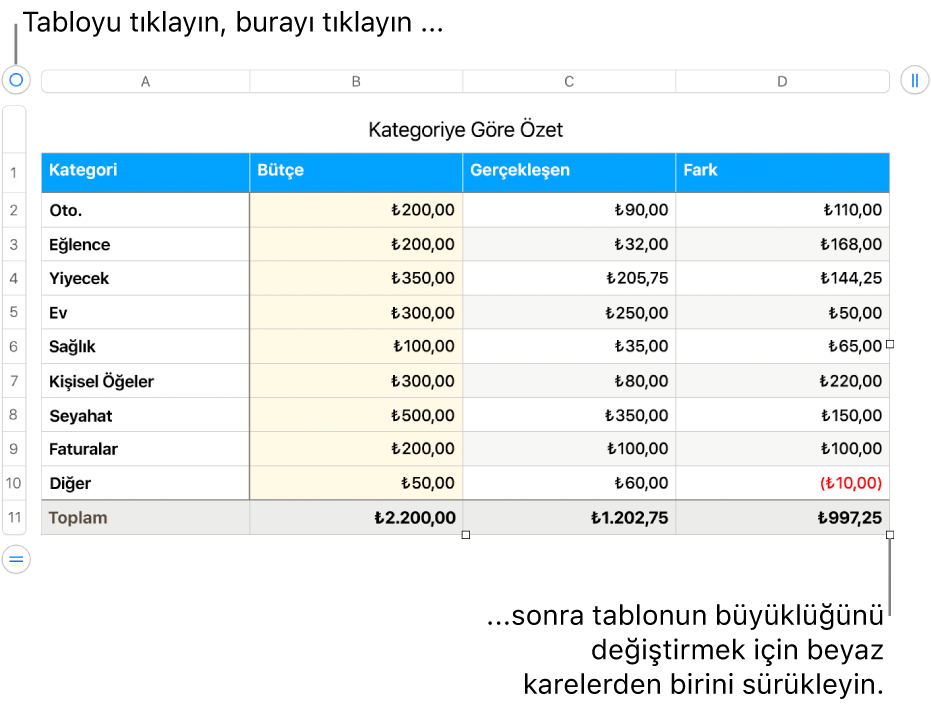The image size is (931, 713).
Task: Click total budget cell ₺2.200,00
Action: pos(356,518)
